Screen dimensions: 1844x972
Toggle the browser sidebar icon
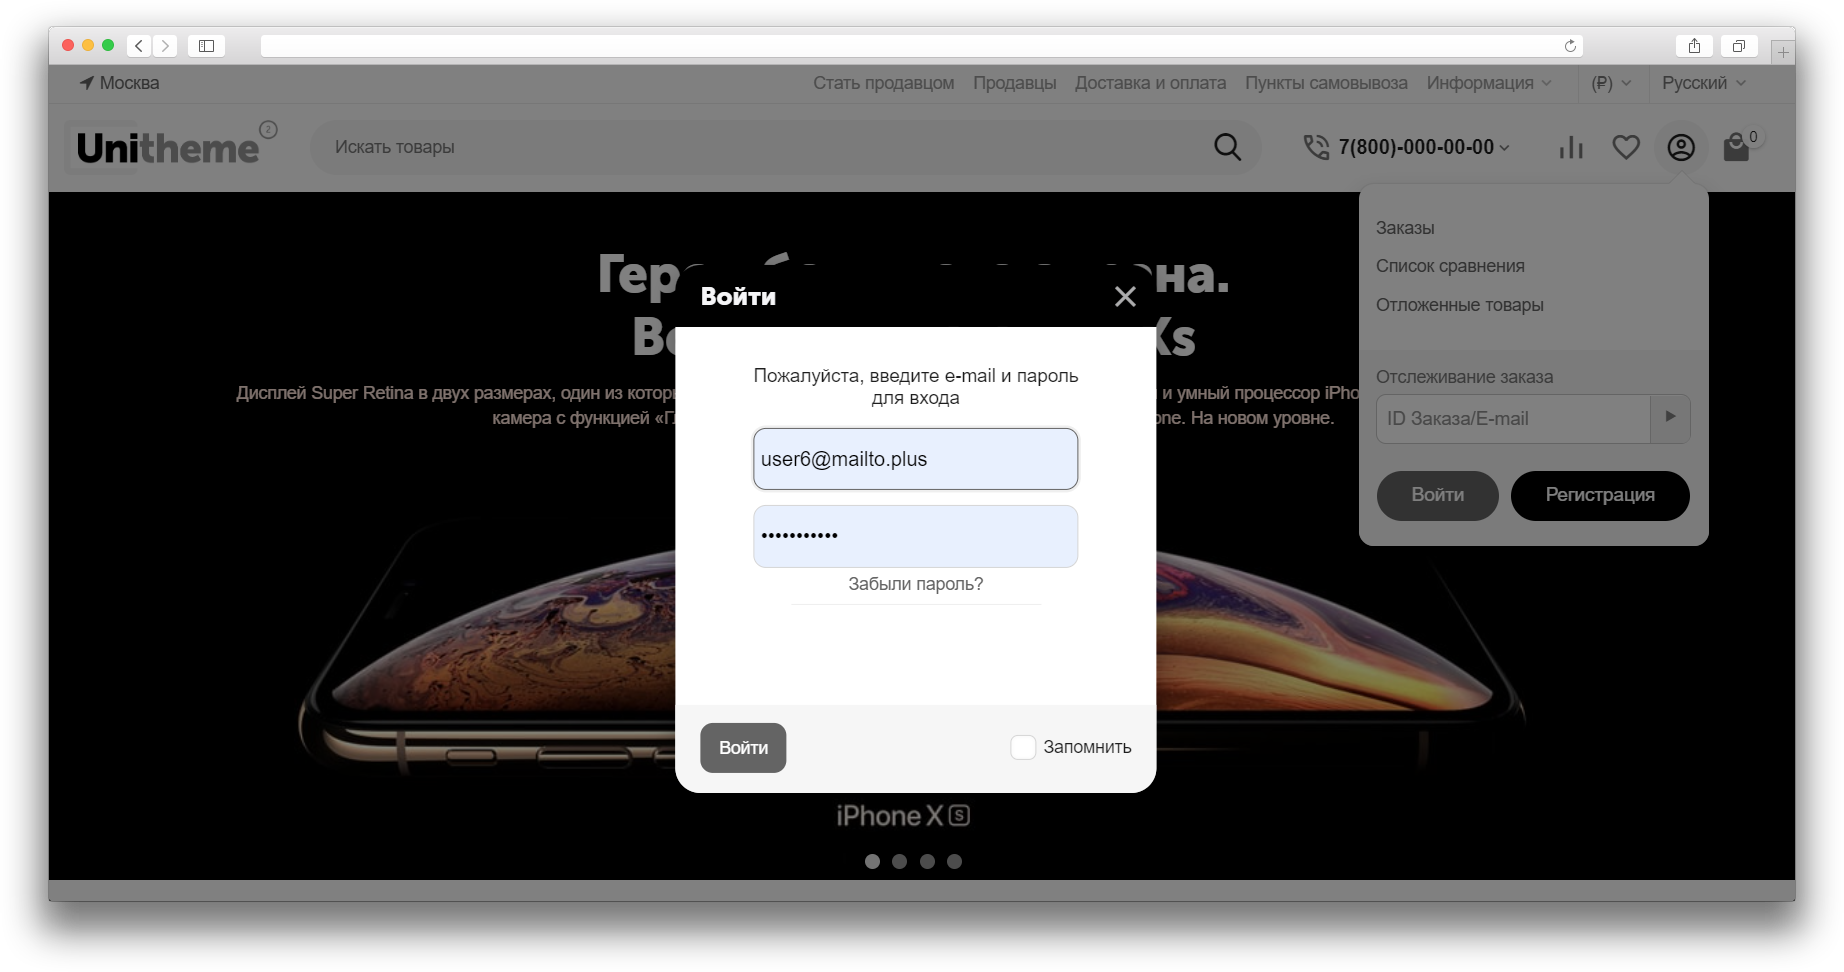coord(206,46)
